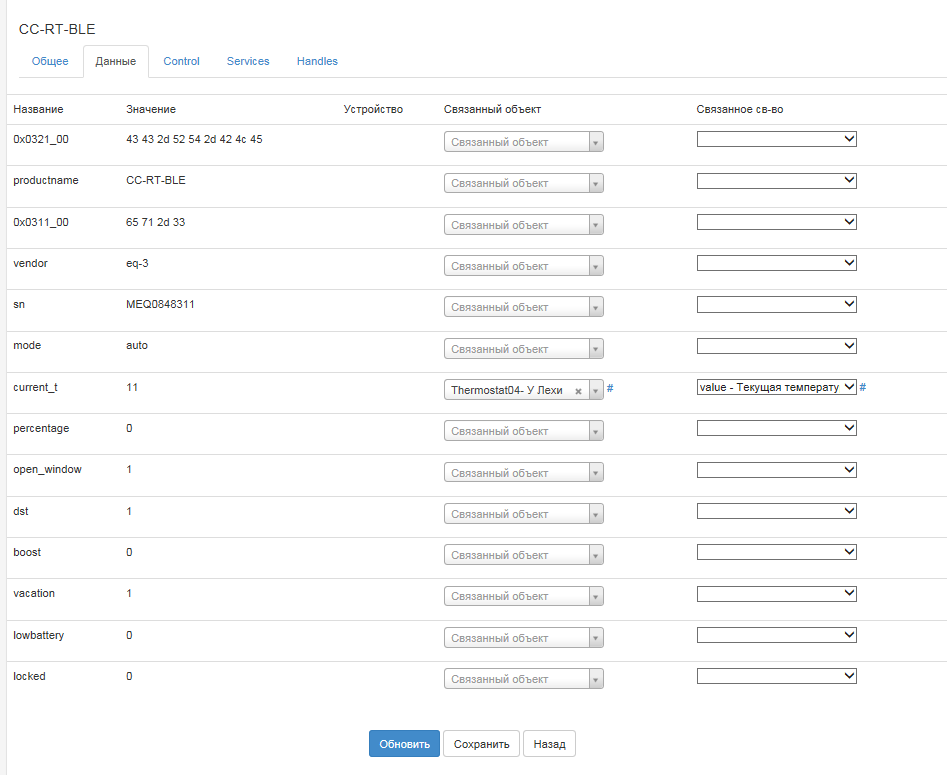Switch to the Services tab
Viewport: 947px width, 775px height.
click(x=248, y=61)
